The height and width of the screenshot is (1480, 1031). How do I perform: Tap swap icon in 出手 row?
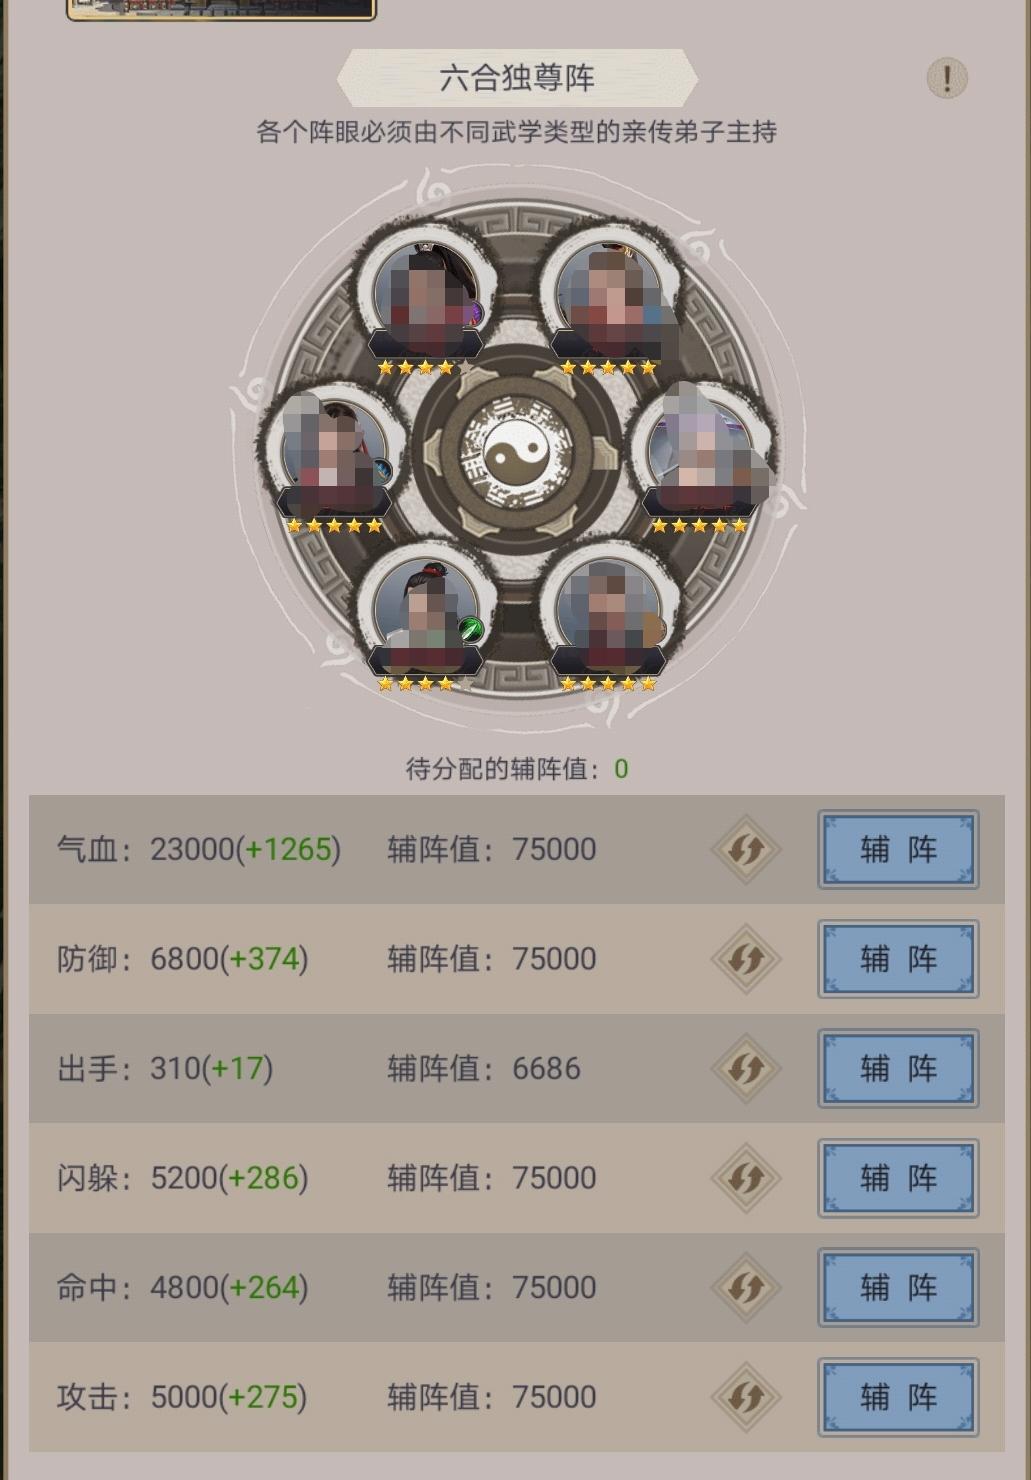(x=746, y=1069)
